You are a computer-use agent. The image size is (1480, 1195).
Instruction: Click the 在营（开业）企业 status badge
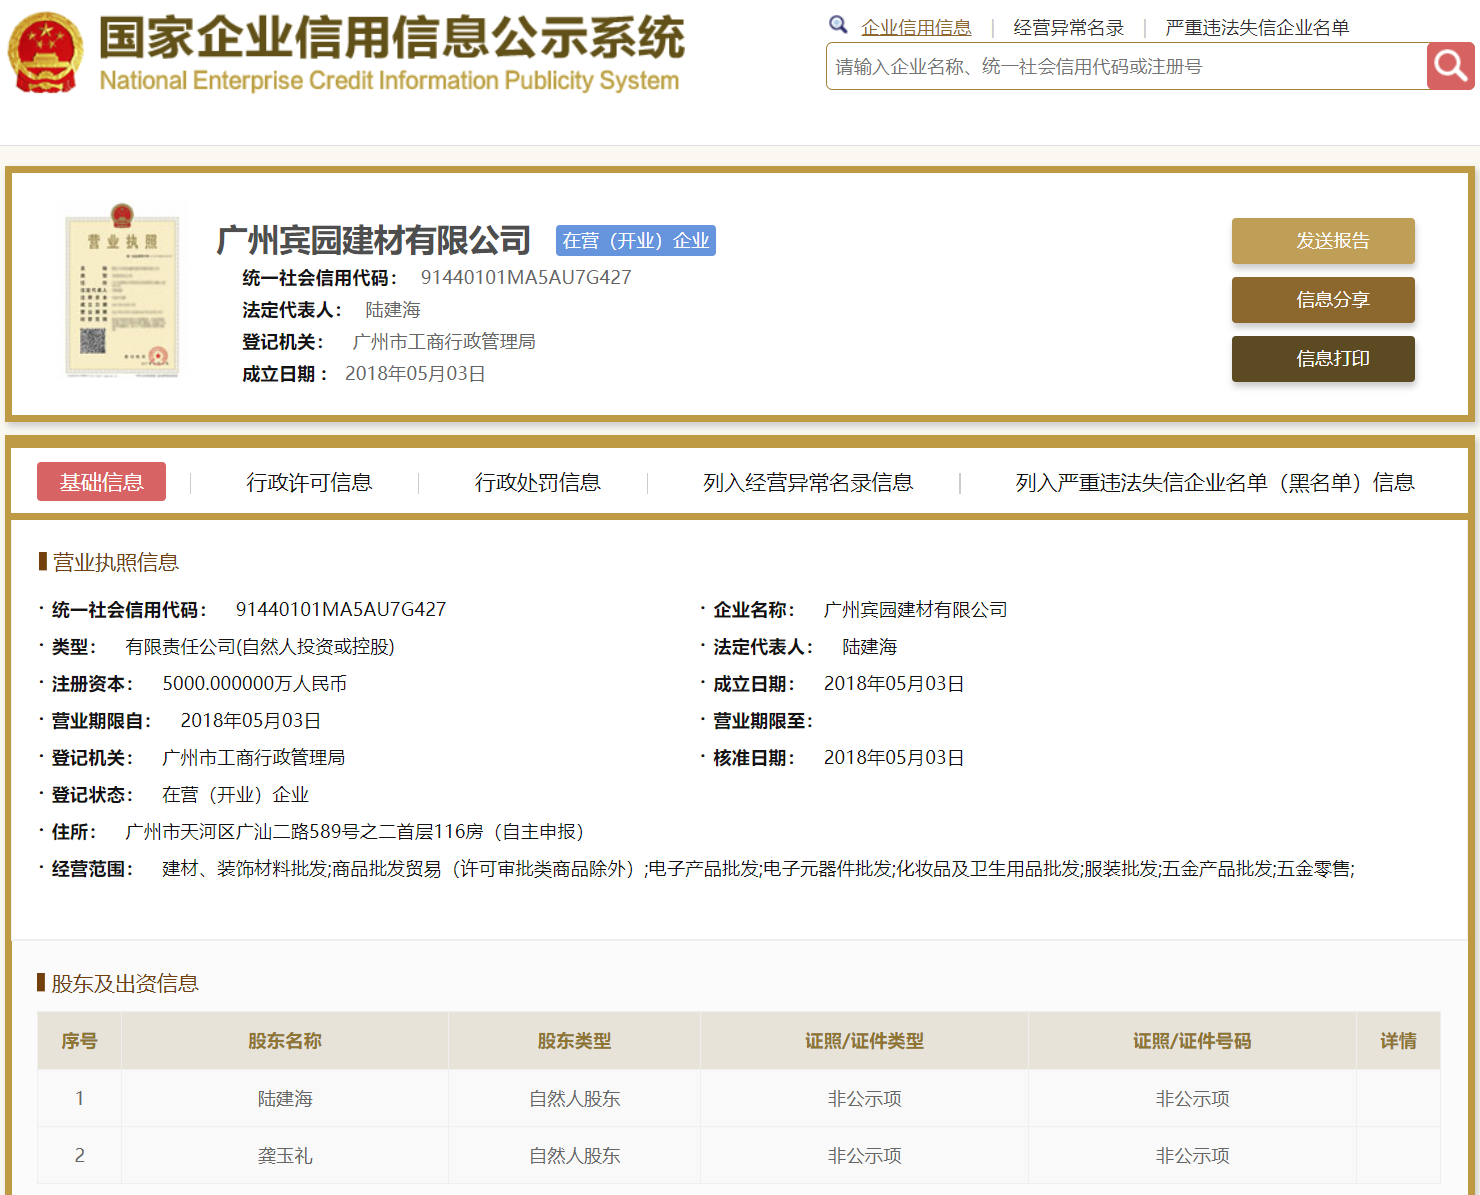635,241
